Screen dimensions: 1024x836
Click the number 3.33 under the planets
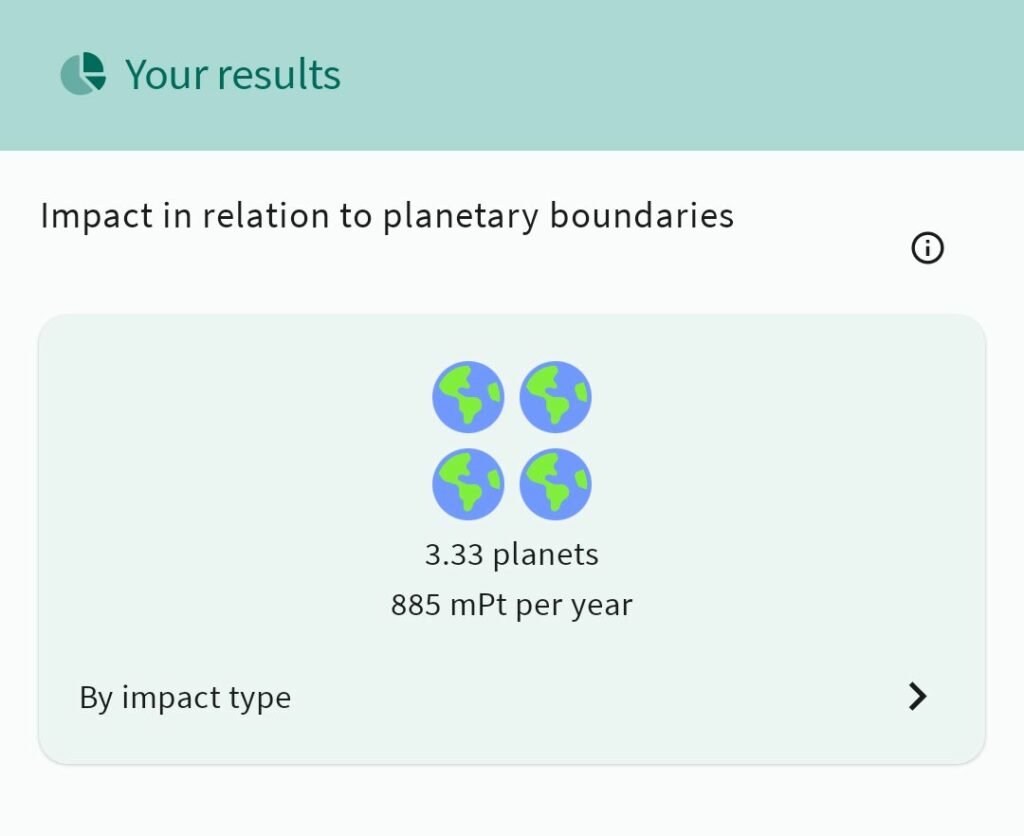pyautogui.click(x=454, y=554)
